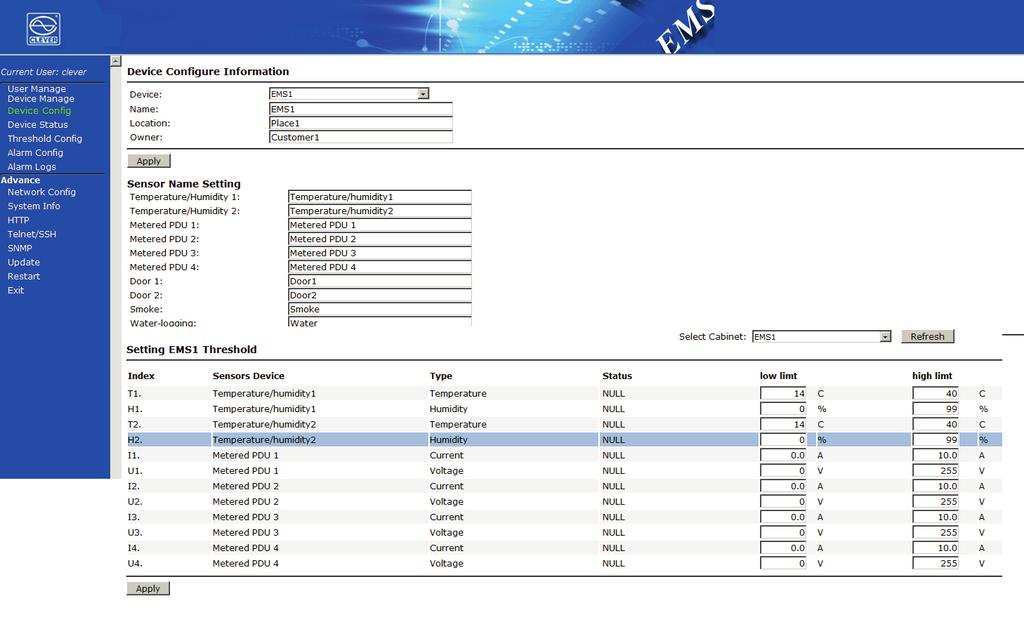Screen dimensions: 1024x622
Task: Go to Threshold Config
Action: (x=44, y=139)
